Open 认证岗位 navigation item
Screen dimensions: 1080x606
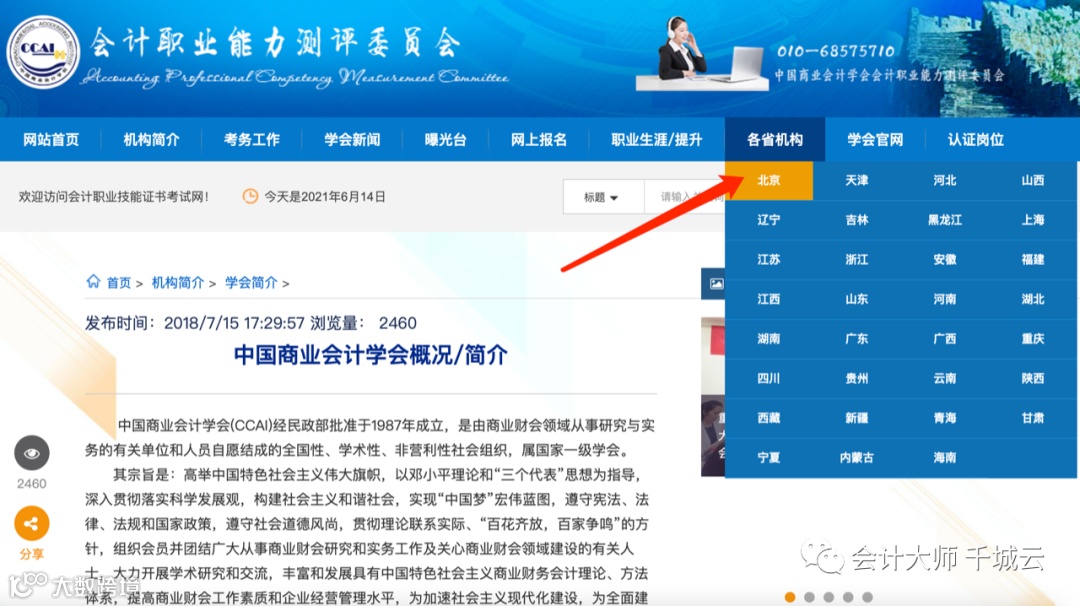point(975,140)
